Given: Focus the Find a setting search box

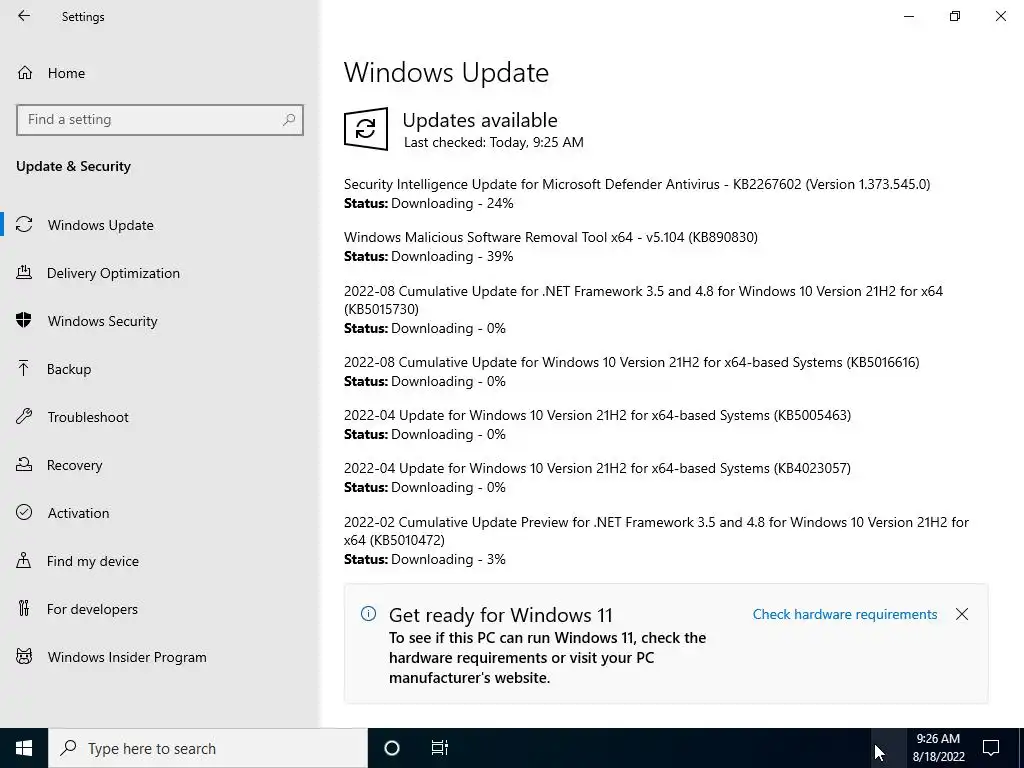Looking at the screenshot, I should coord(159,120).
